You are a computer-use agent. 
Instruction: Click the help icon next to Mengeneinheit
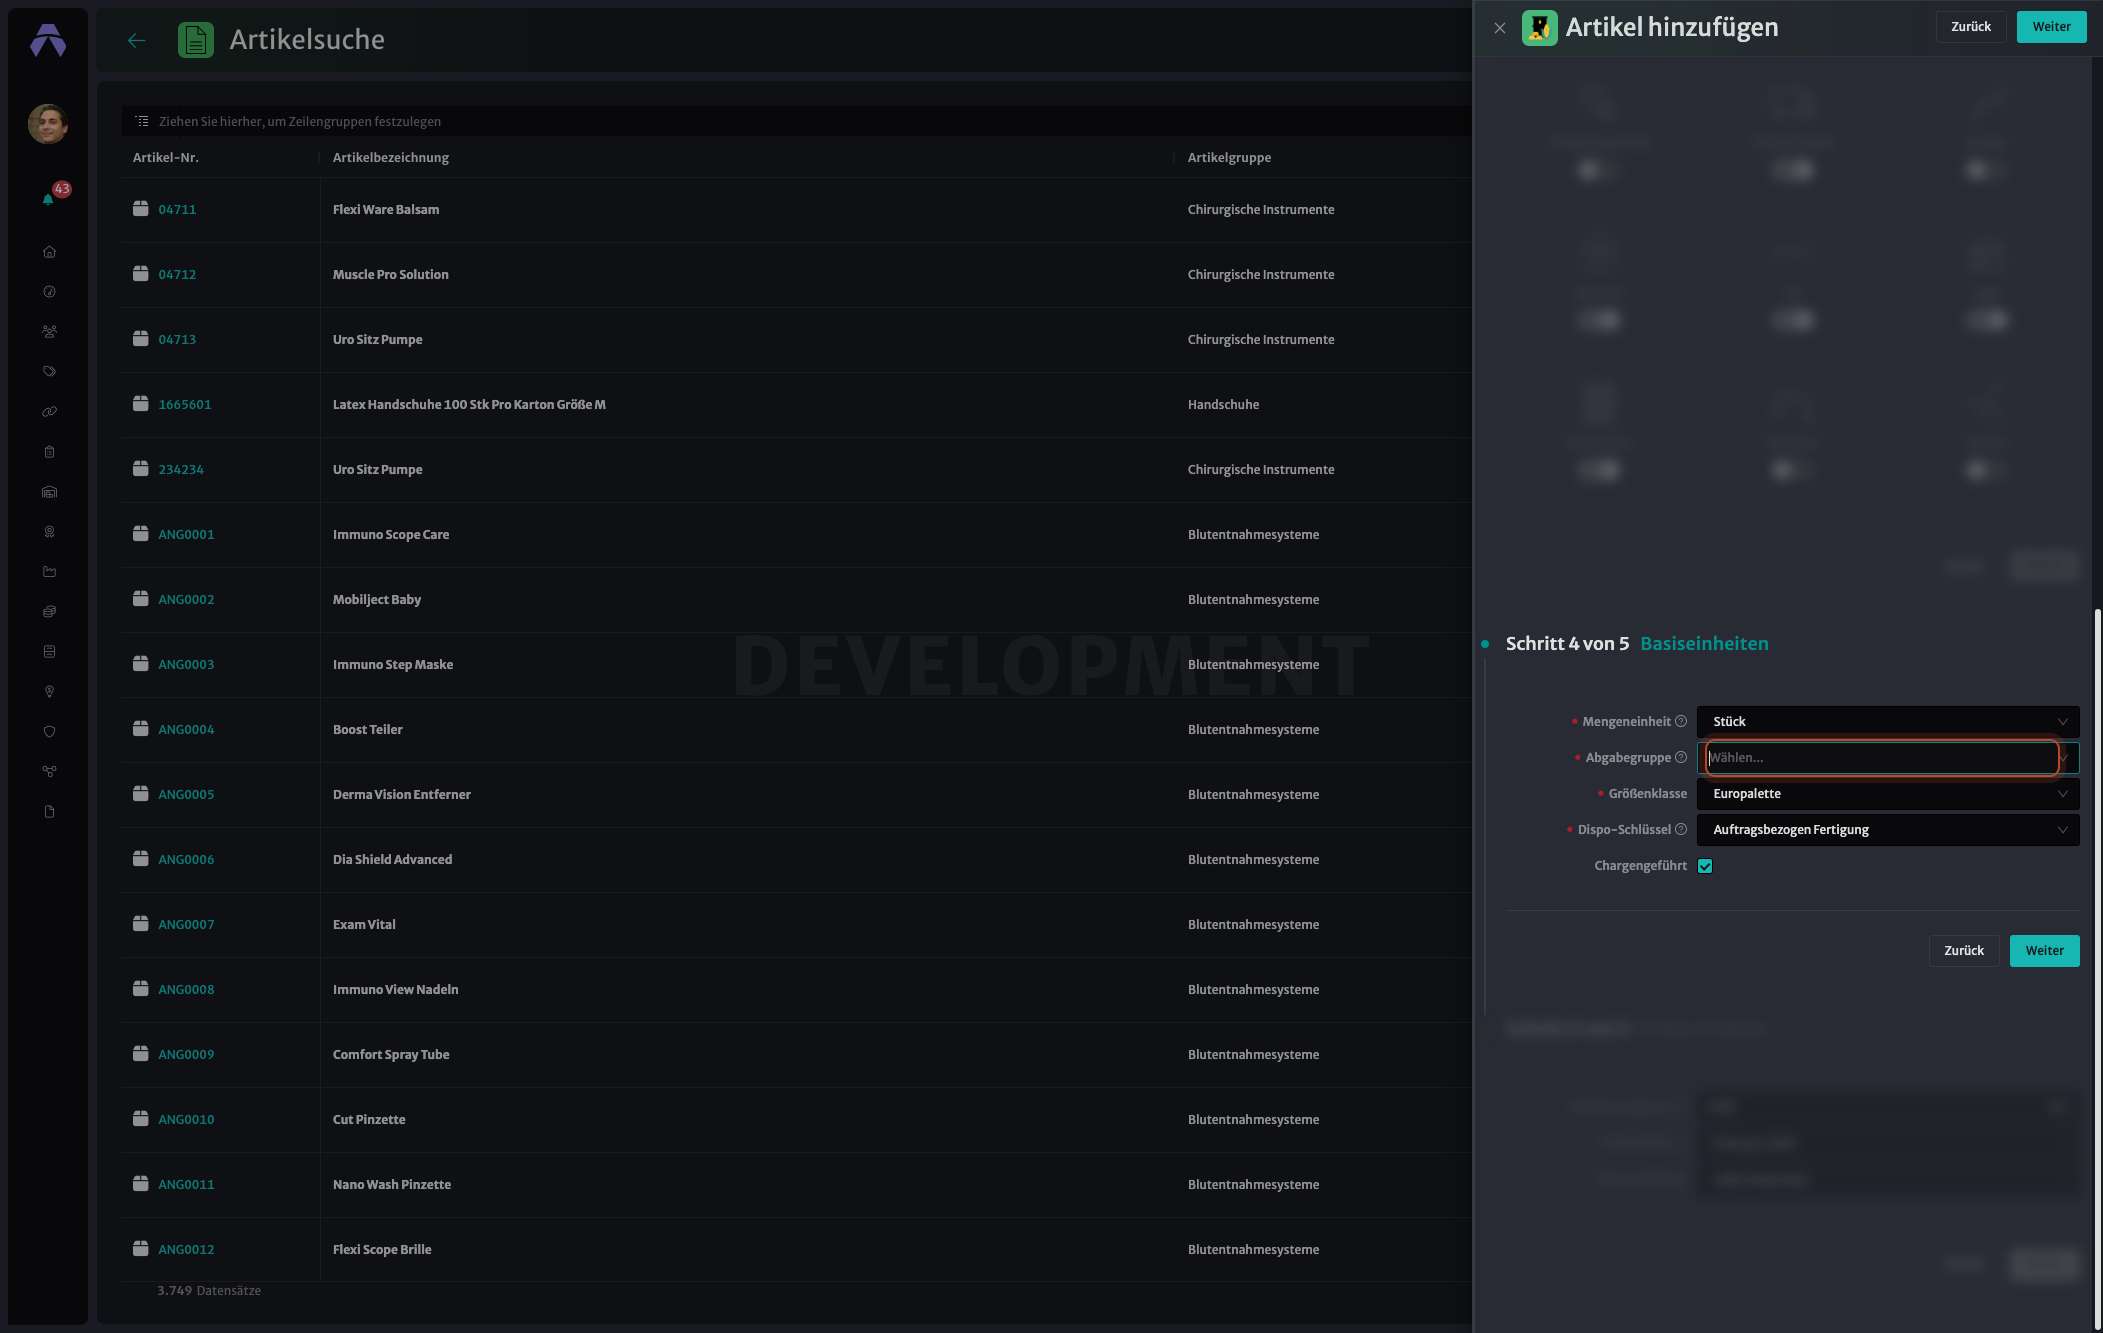[1681, 722]
